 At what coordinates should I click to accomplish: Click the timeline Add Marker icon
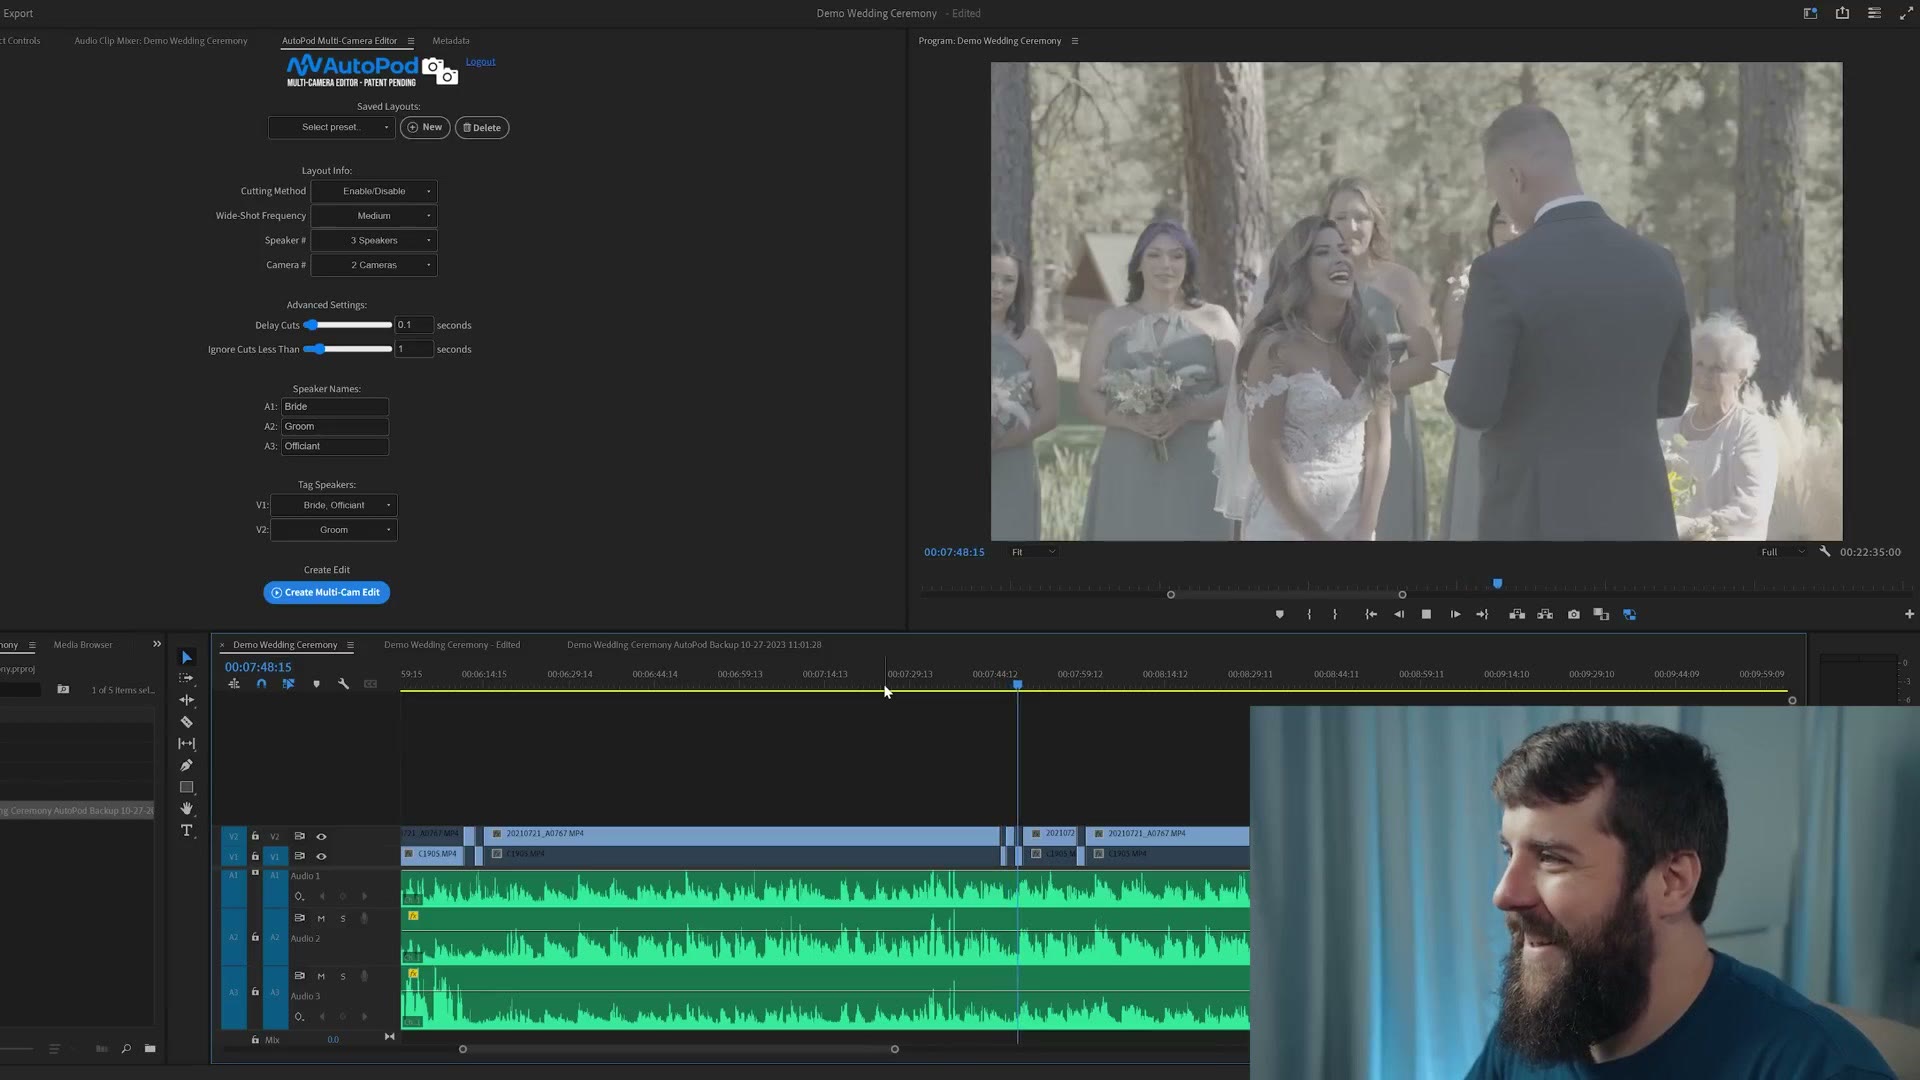(x=316, y=684)
